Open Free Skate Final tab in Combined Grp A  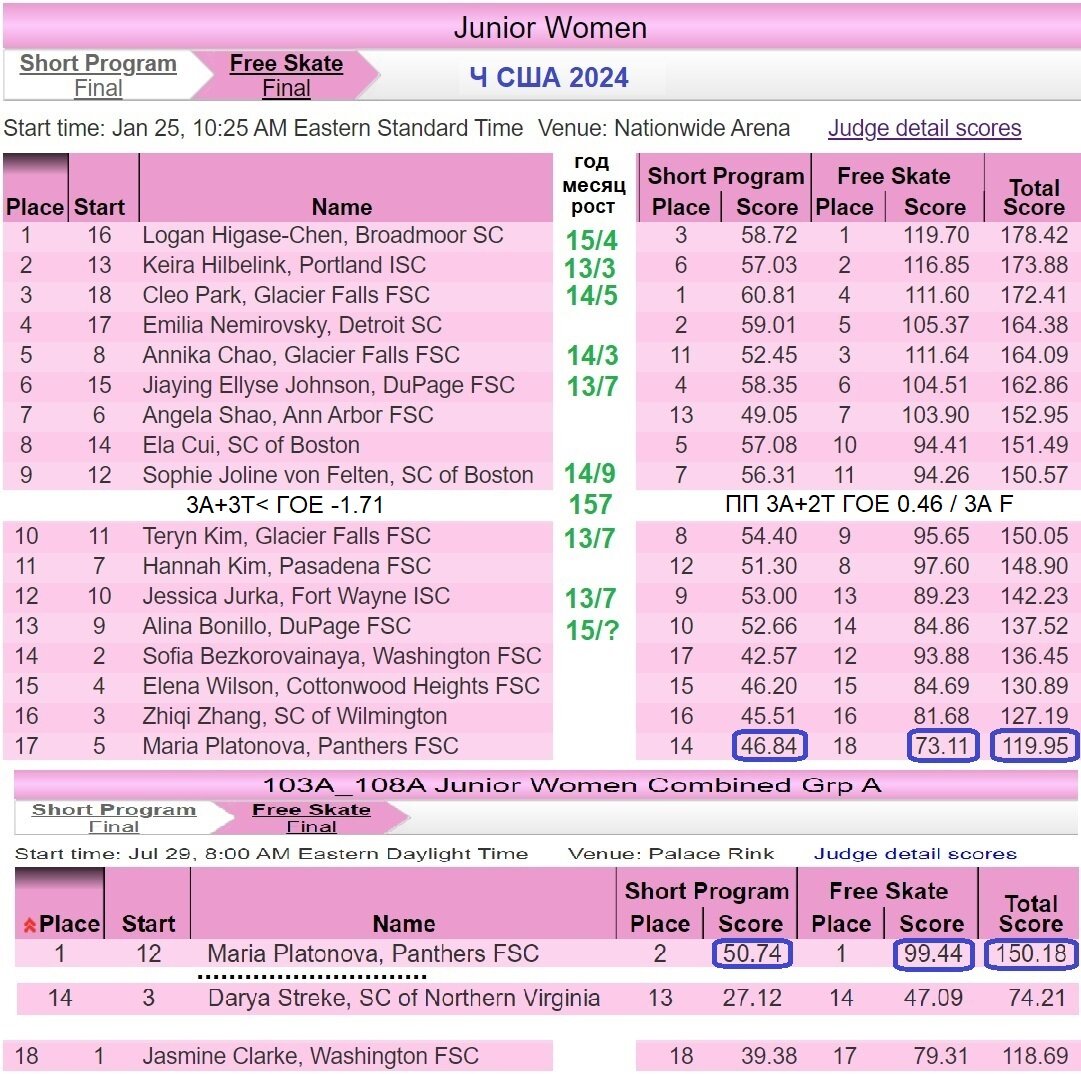(x=311, y=818)
